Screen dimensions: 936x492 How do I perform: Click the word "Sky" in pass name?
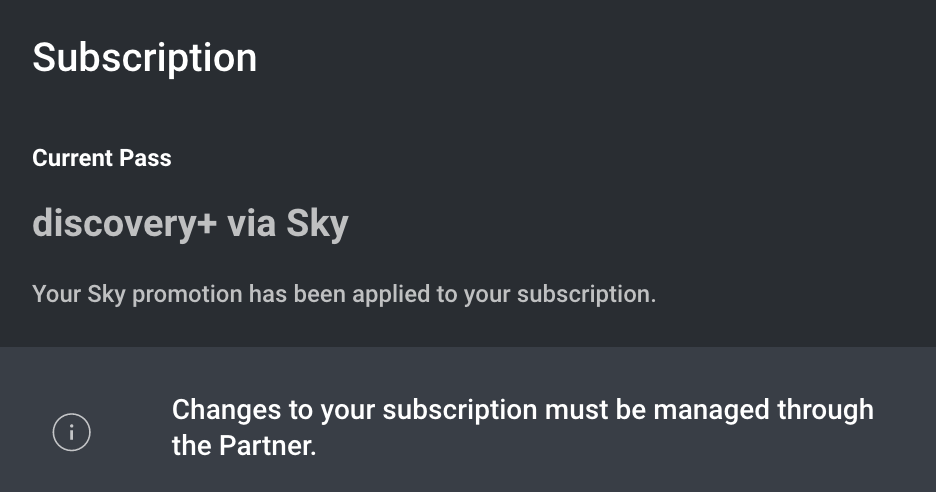coord(317,224)
